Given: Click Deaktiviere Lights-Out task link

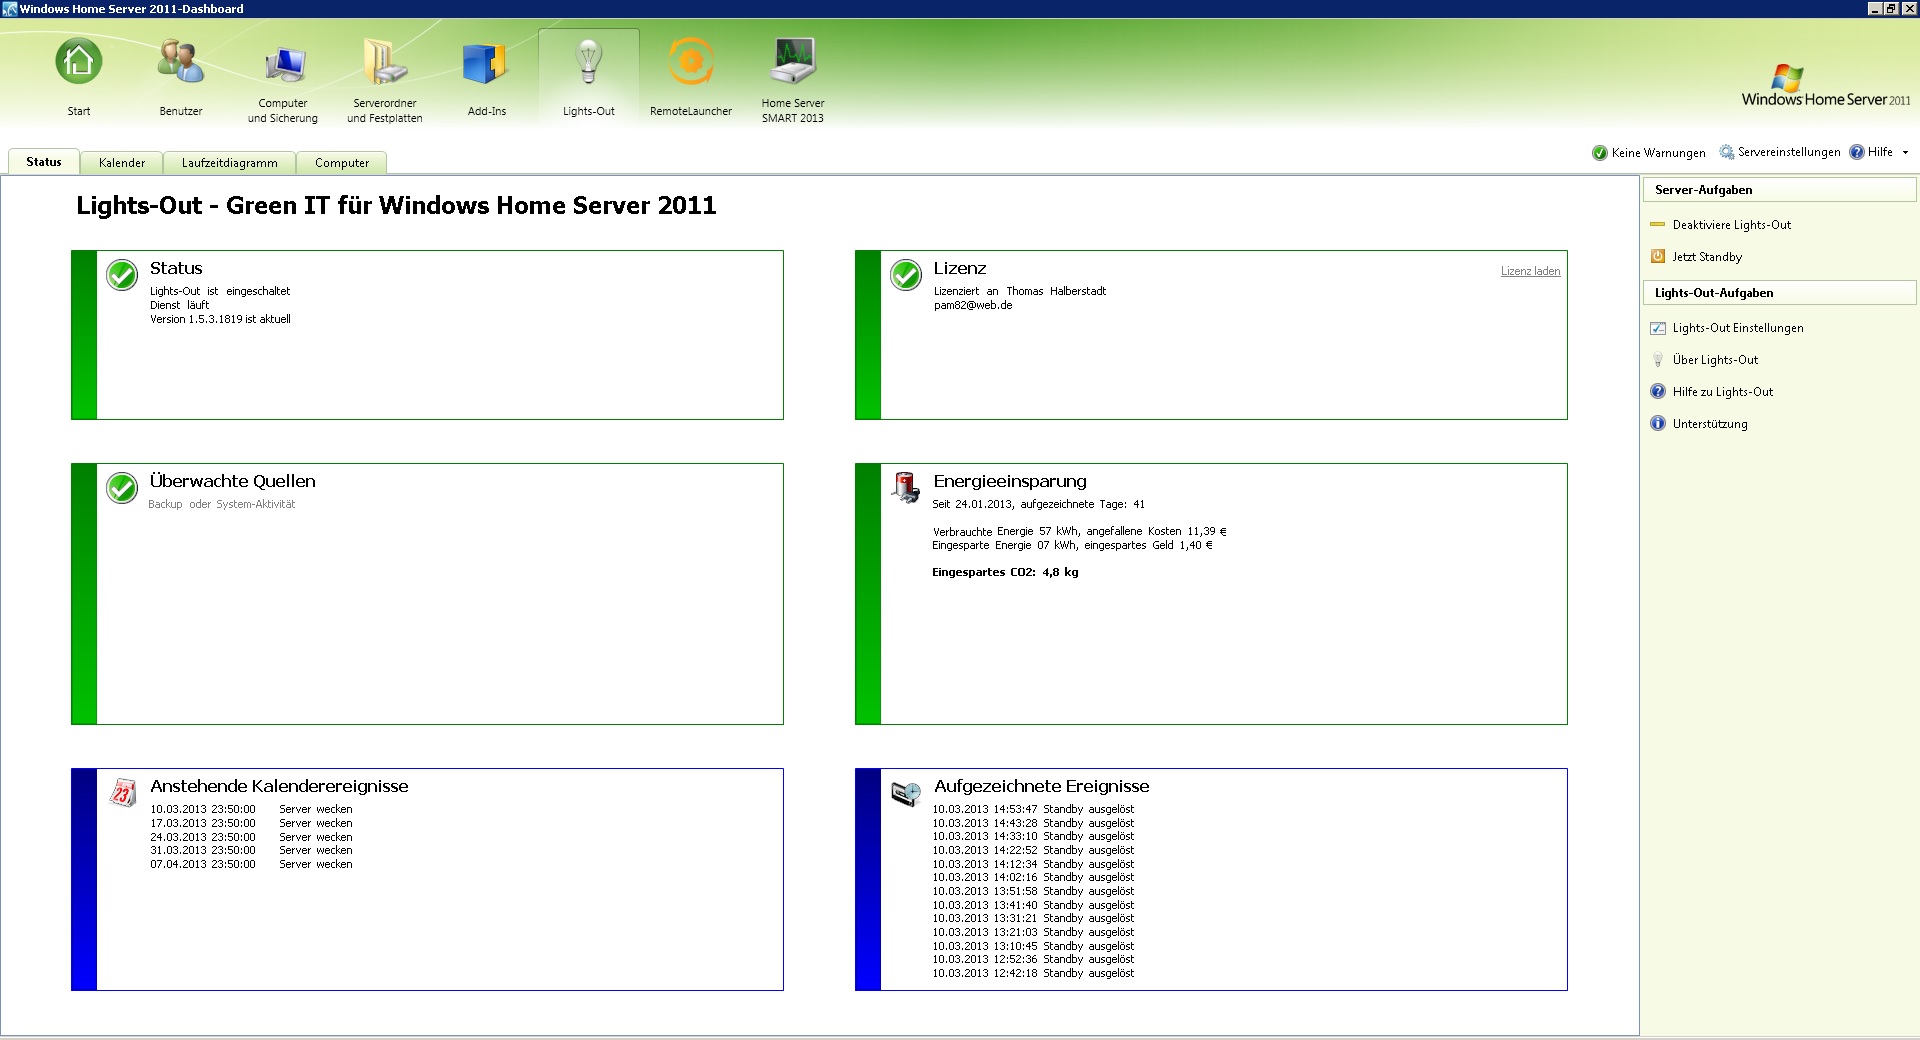Looking at the screenshot, I should point(1732,225).
